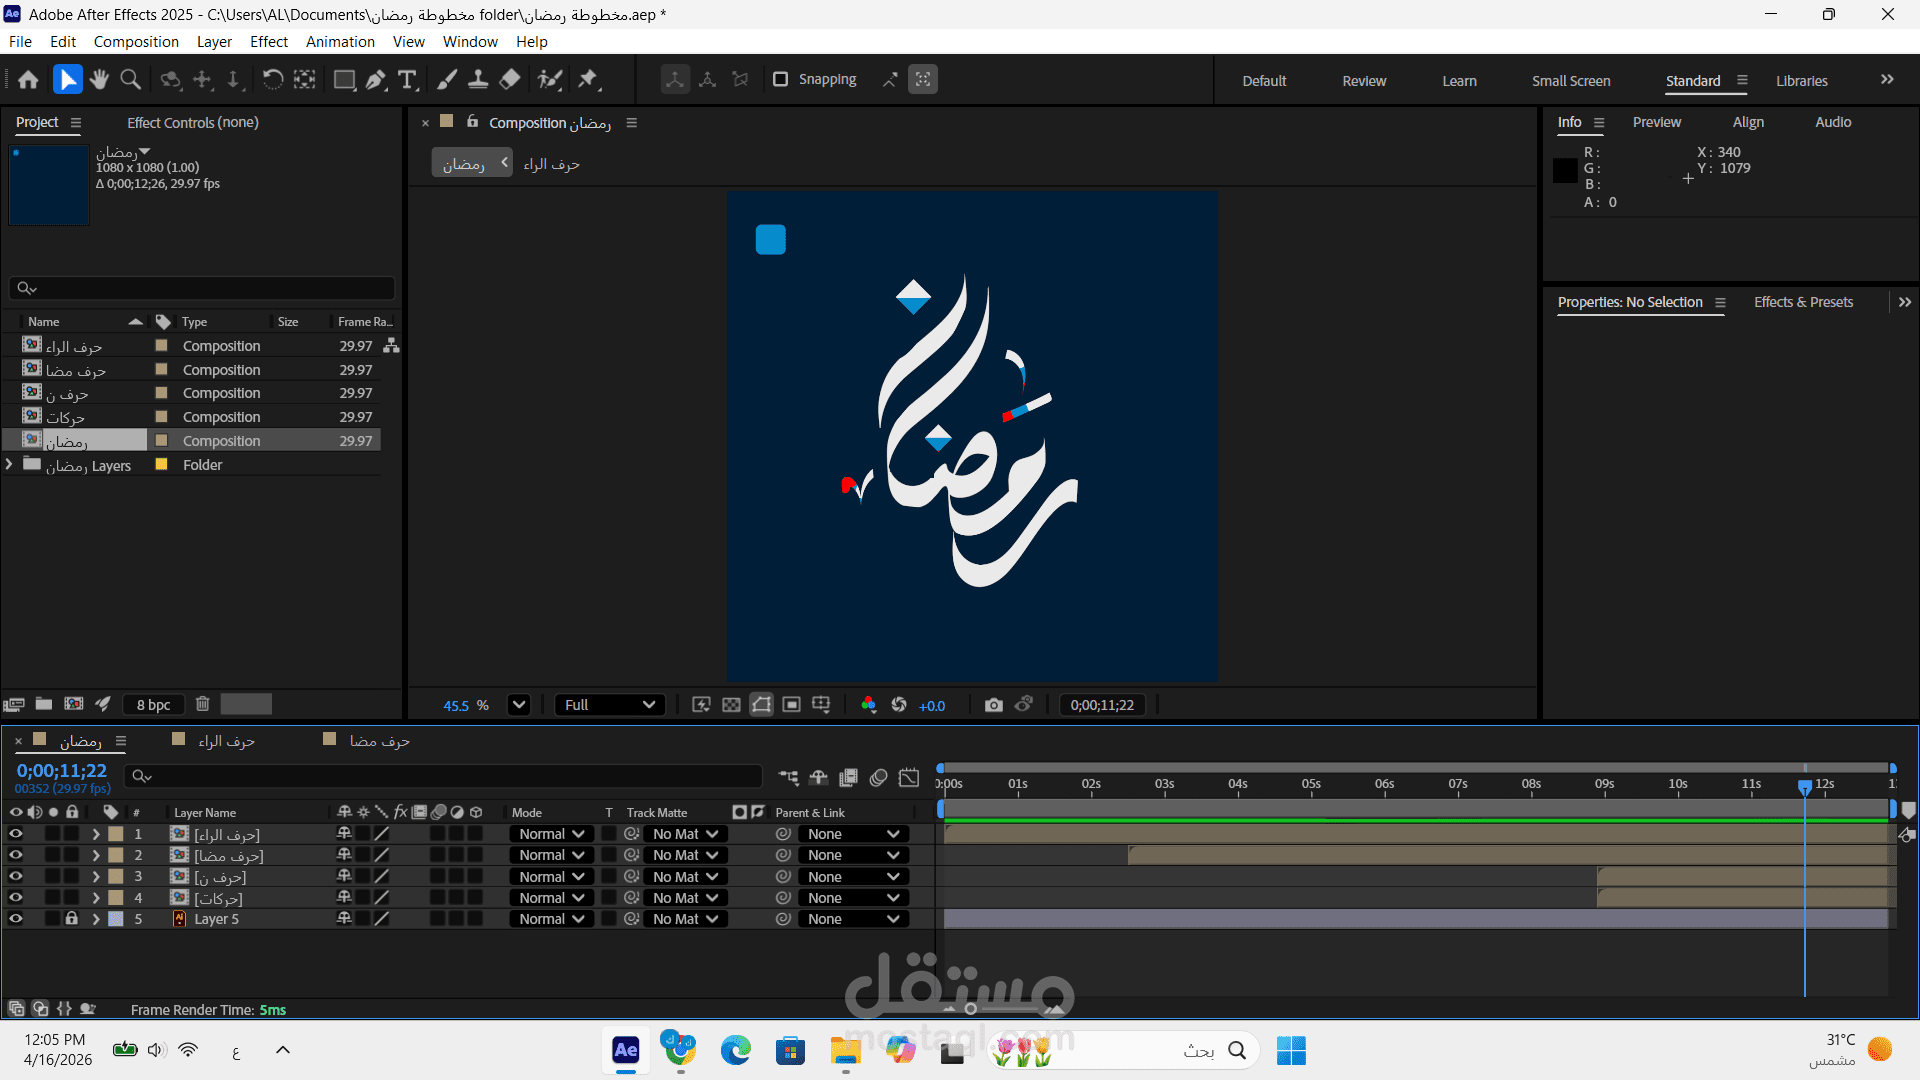The width and height of the screenshot is (1920, 1080).
Task: Open the magnification ratio dropdown
Action: (x=518, y=705)
